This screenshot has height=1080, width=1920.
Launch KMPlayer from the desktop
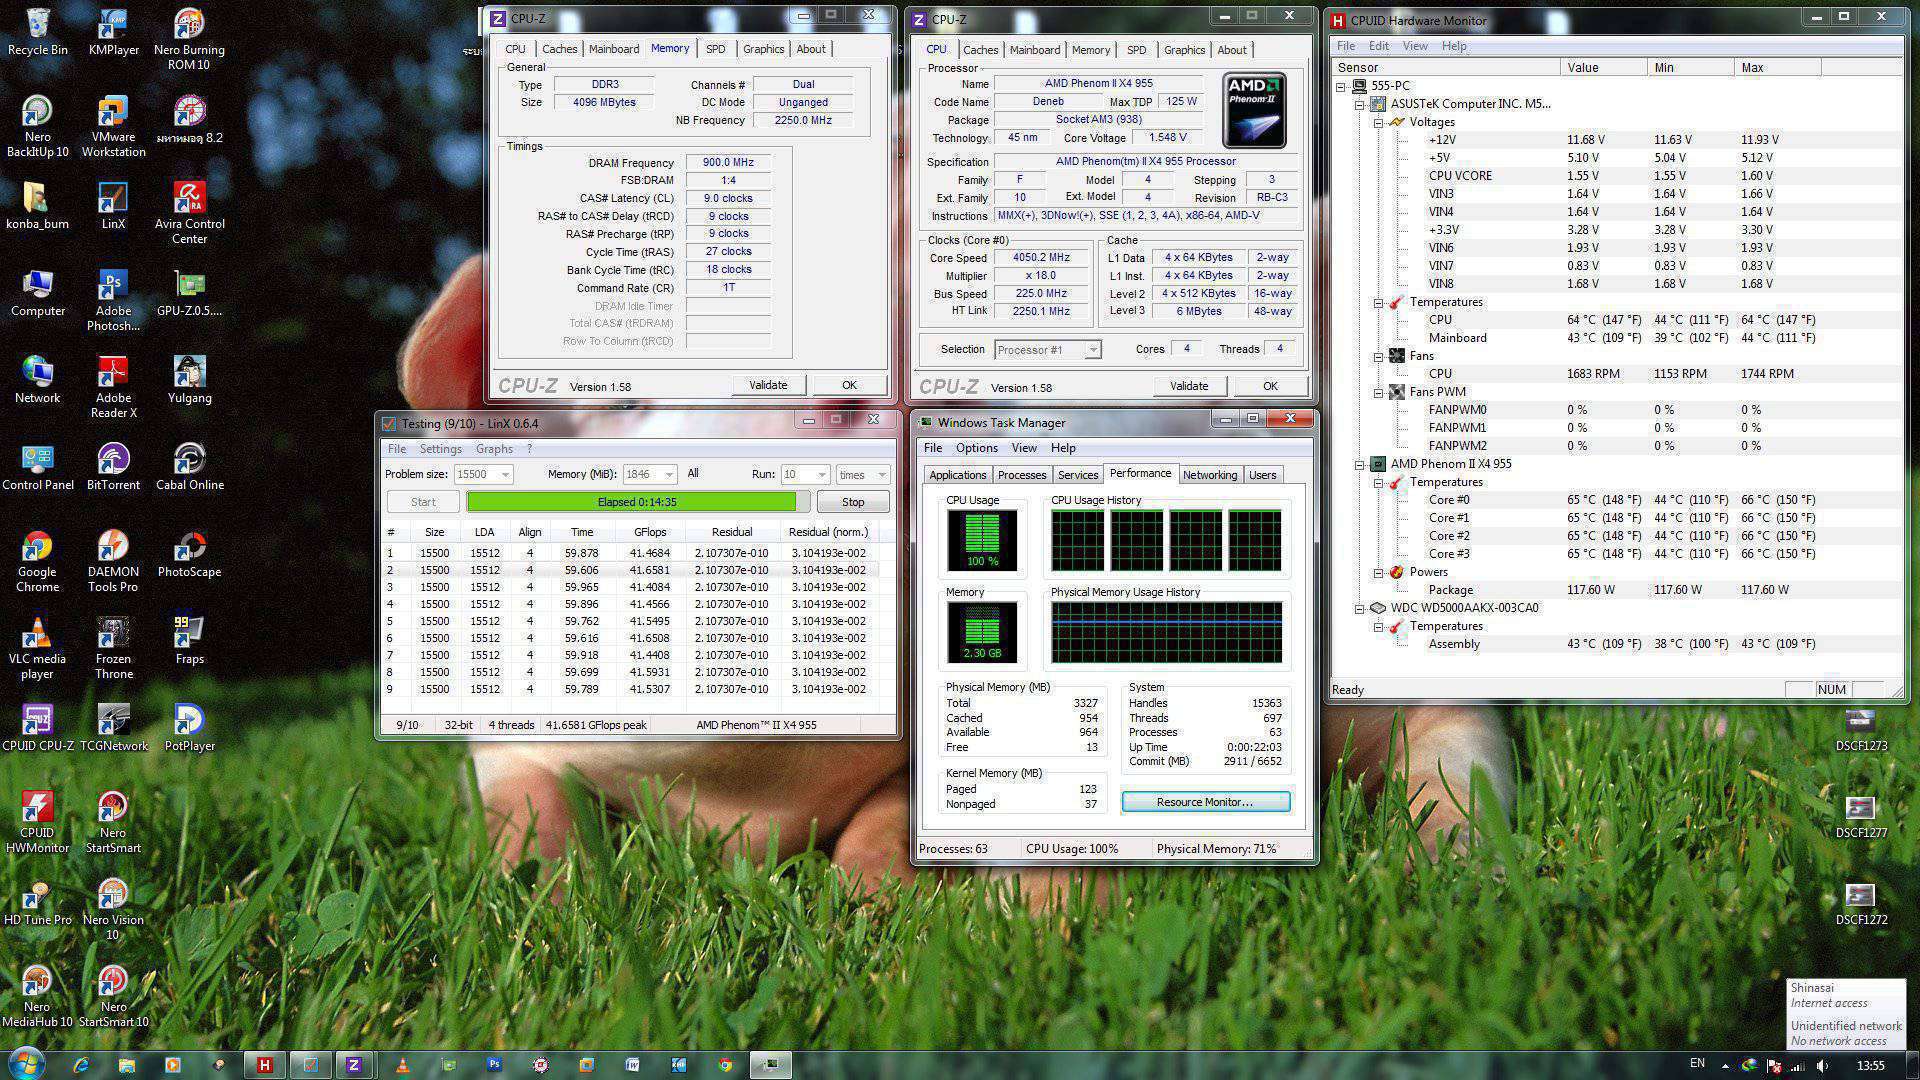(x=113, y=33)
